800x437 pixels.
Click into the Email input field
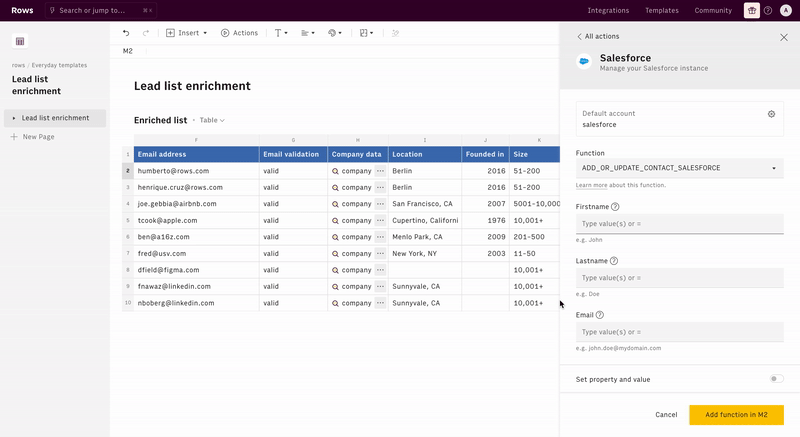pos(680,332)
